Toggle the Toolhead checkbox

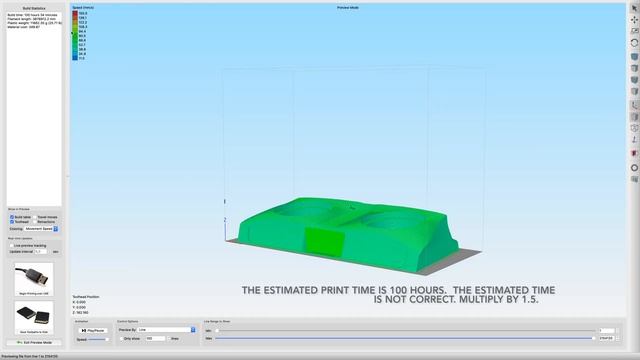pyautogui.click(x=12, y=222)
